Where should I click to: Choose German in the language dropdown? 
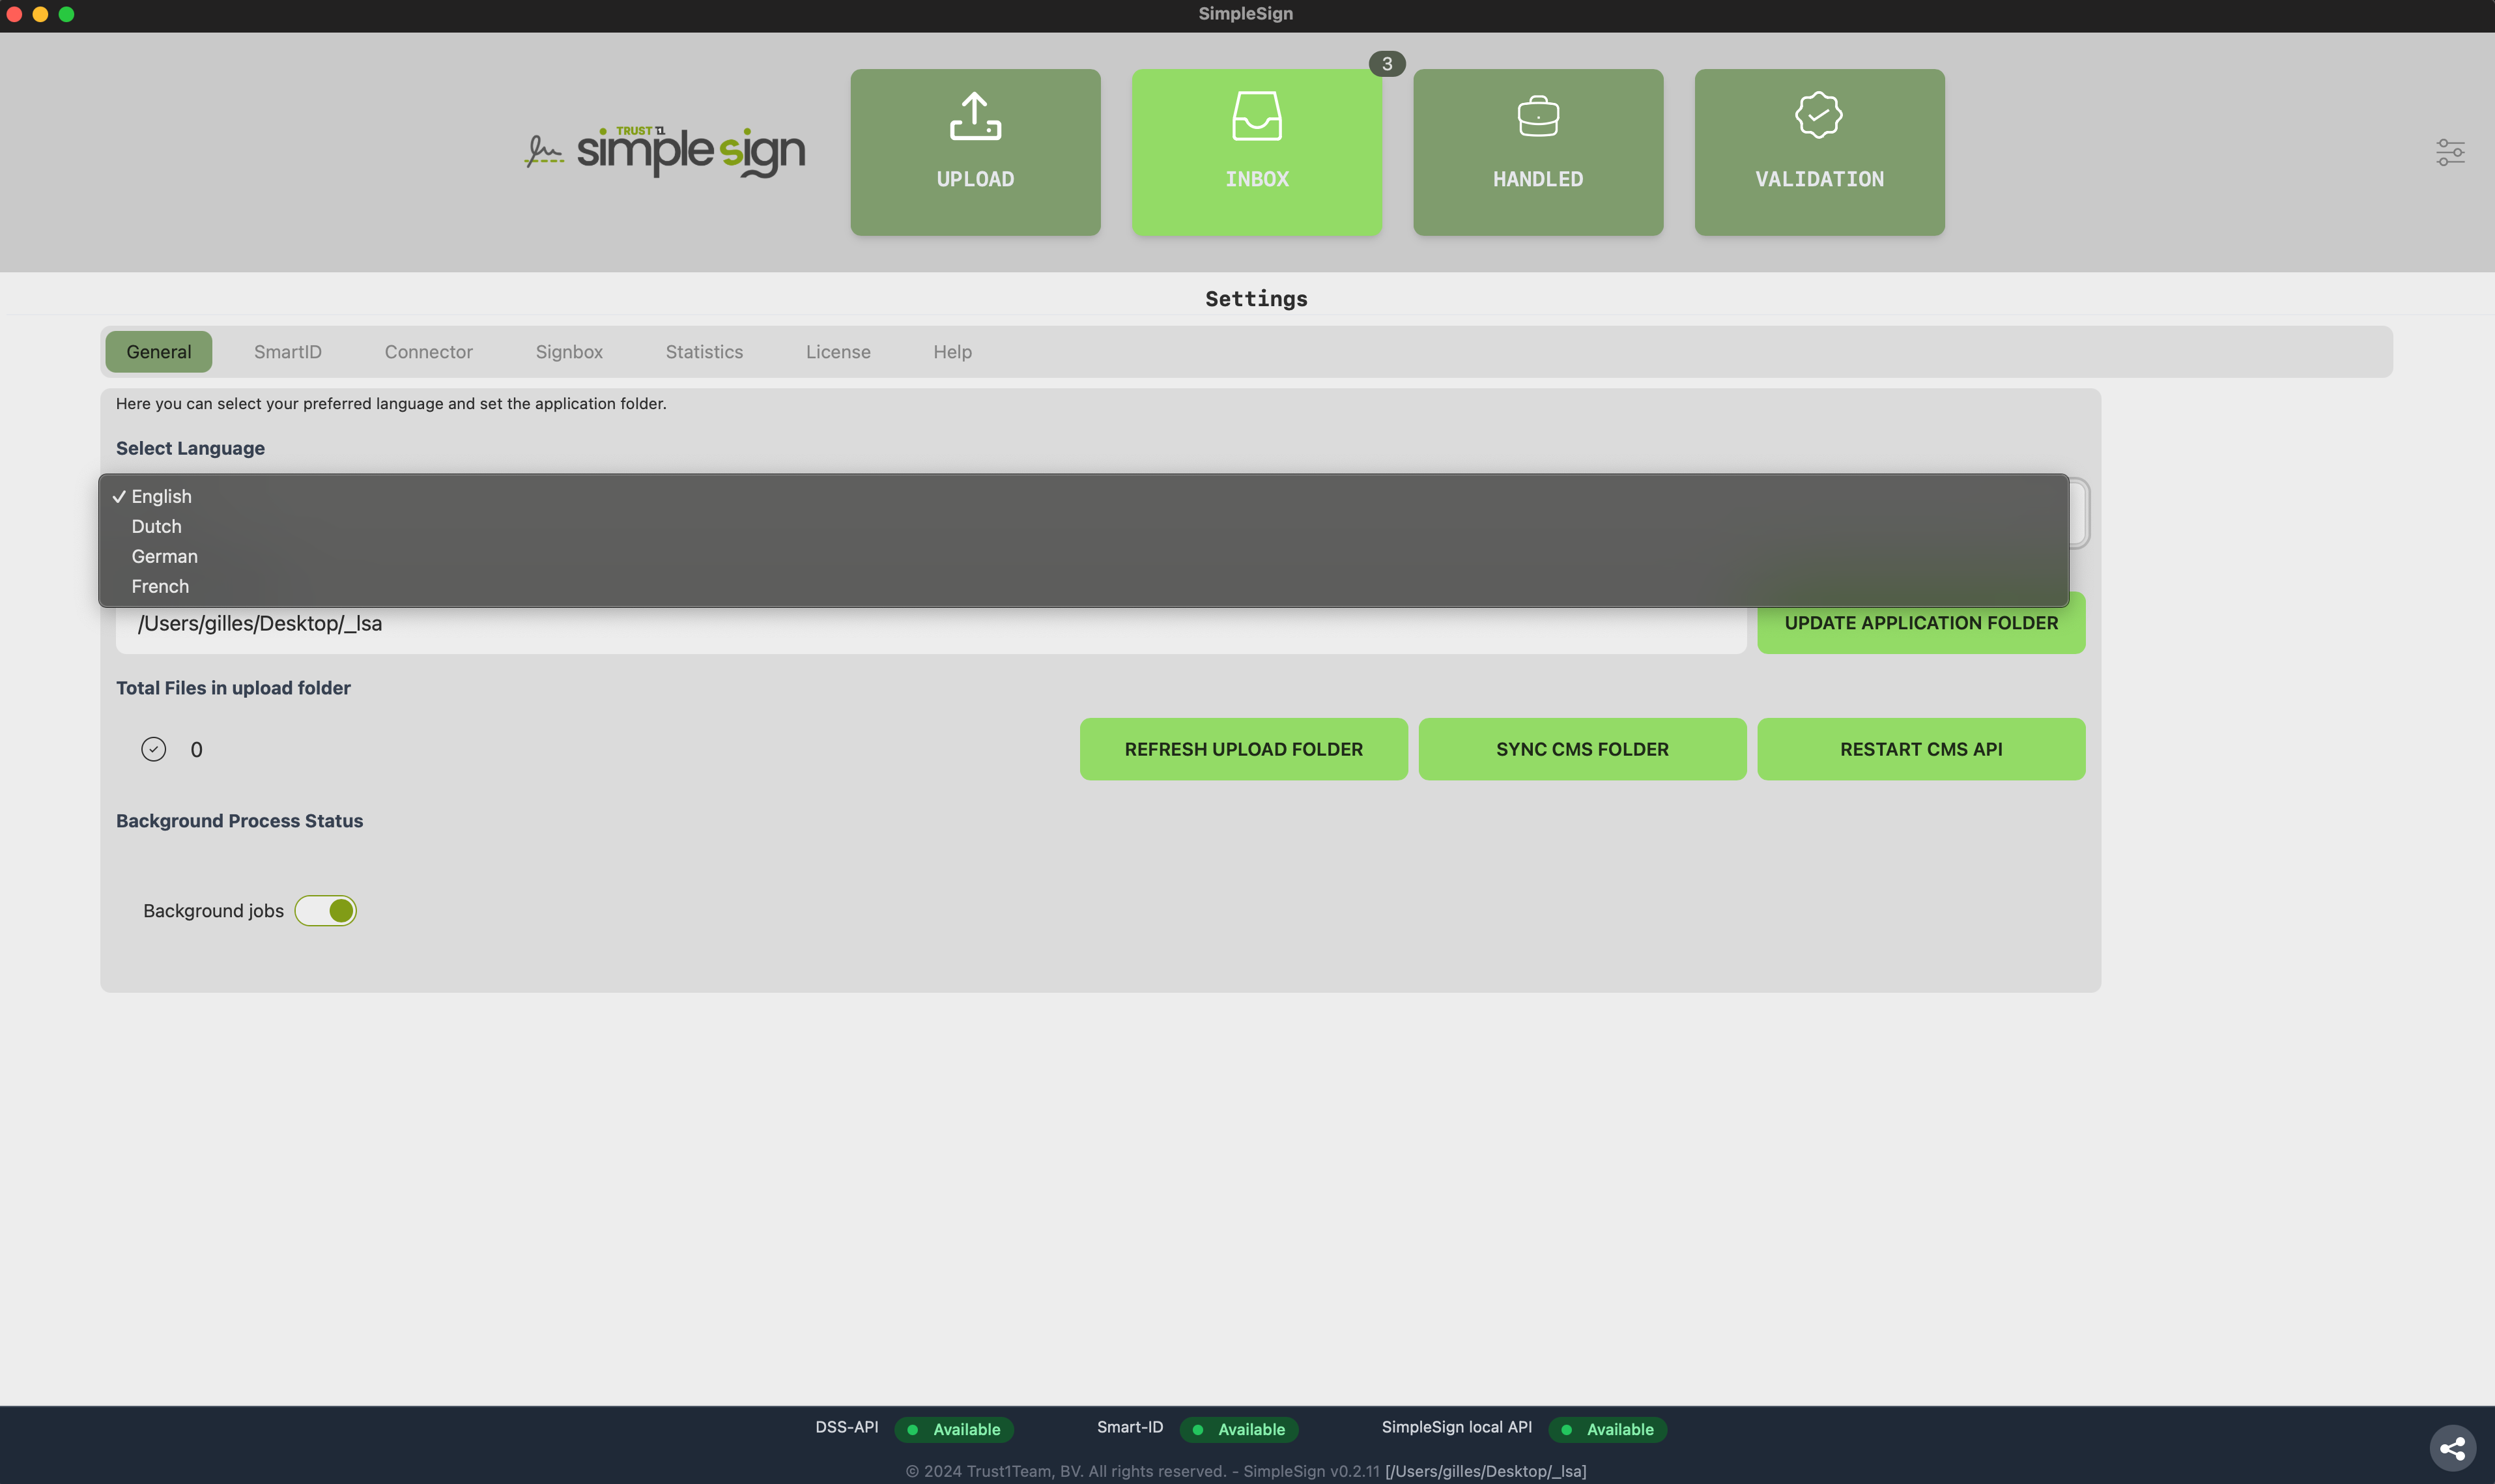click(165, 556)
